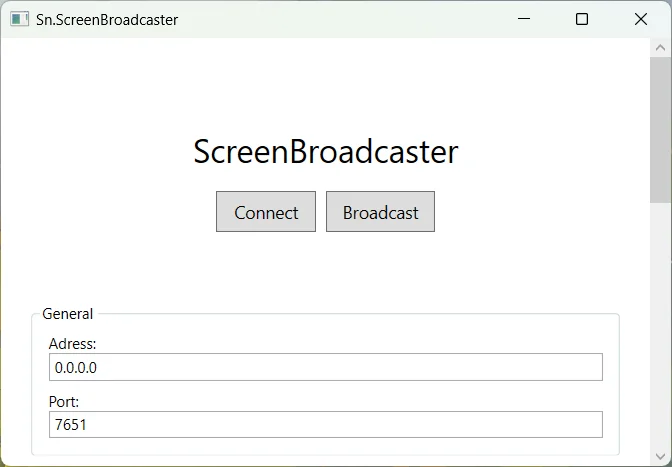672x467 pixels.
Task: Click the empty scrollbar track below the thumb
Action: point(660,326)
